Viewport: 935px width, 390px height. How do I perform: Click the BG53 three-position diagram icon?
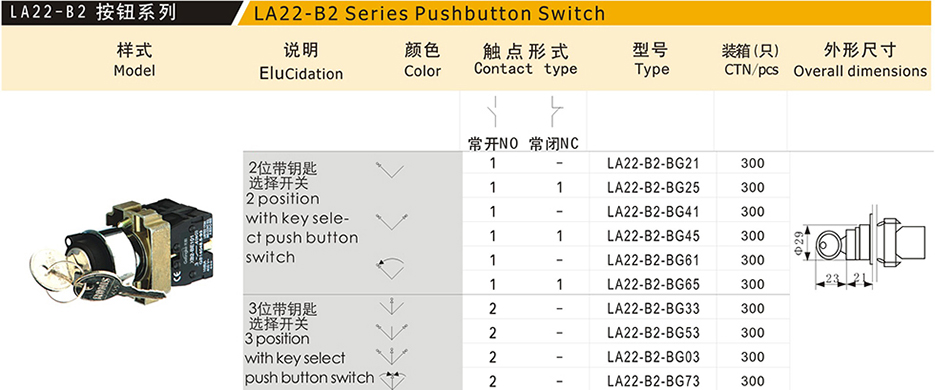pyautogui.click(x=391, y=331)
